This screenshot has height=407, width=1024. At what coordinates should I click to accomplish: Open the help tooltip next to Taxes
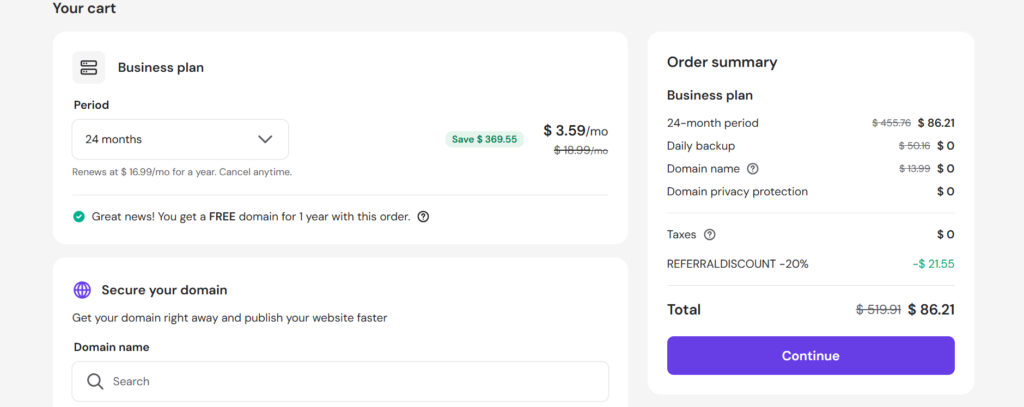710,235
